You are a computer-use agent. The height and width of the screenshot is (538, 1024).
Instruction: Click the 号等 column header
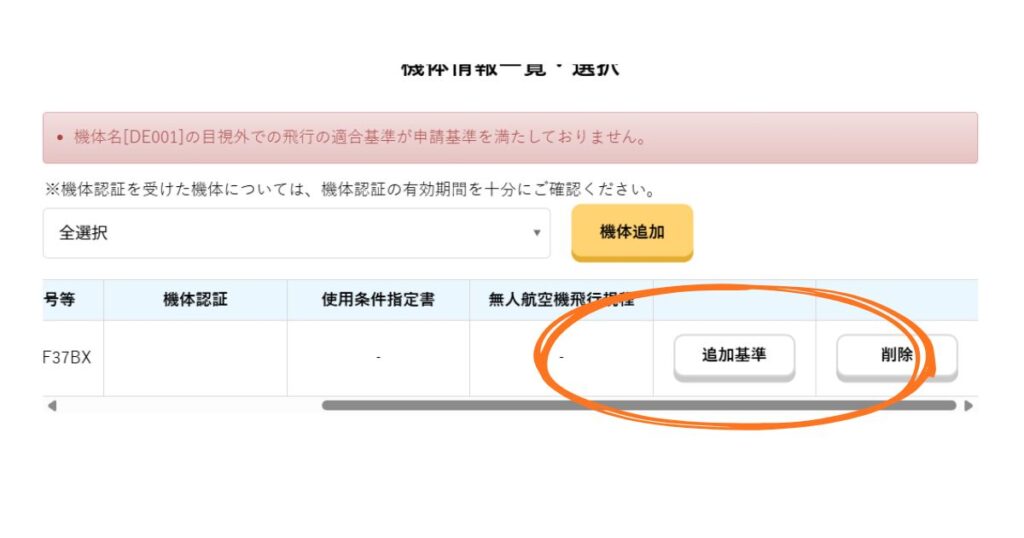click(60, 299)
